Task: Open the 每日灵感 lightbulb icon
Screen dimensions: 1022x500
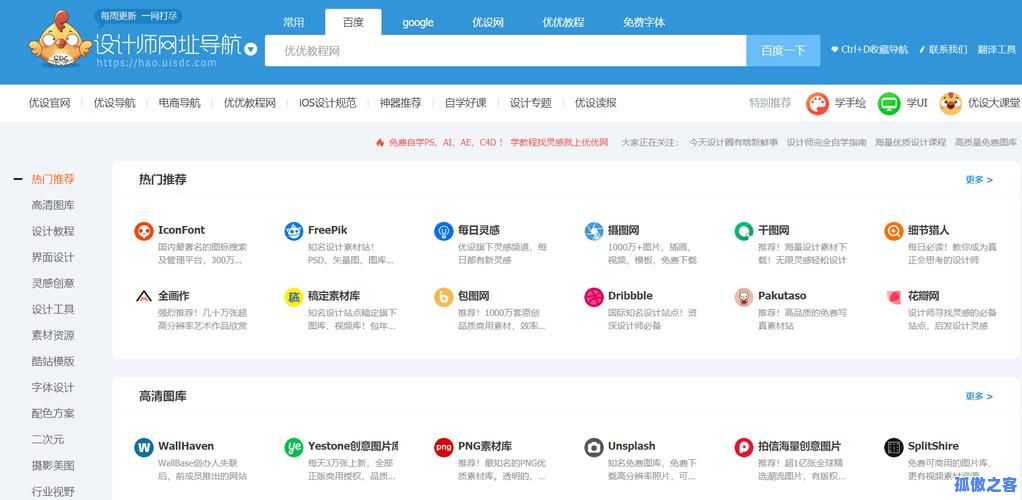Action: pyautogui.click(x=444, y=231)
